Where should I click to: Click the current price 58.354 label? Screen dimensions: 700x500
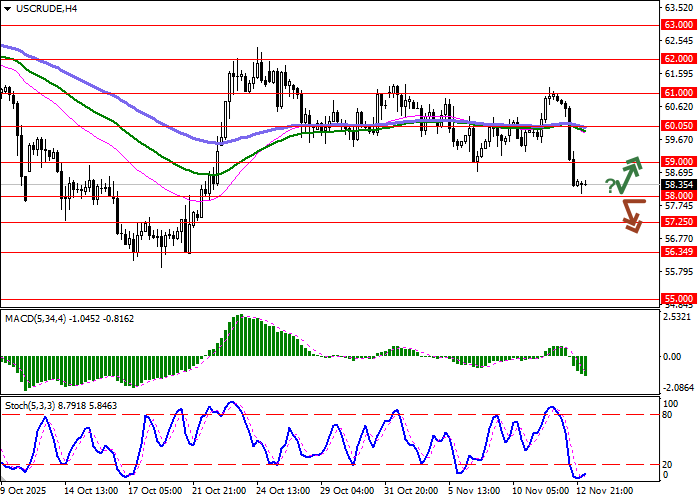(x=678, y=185)
